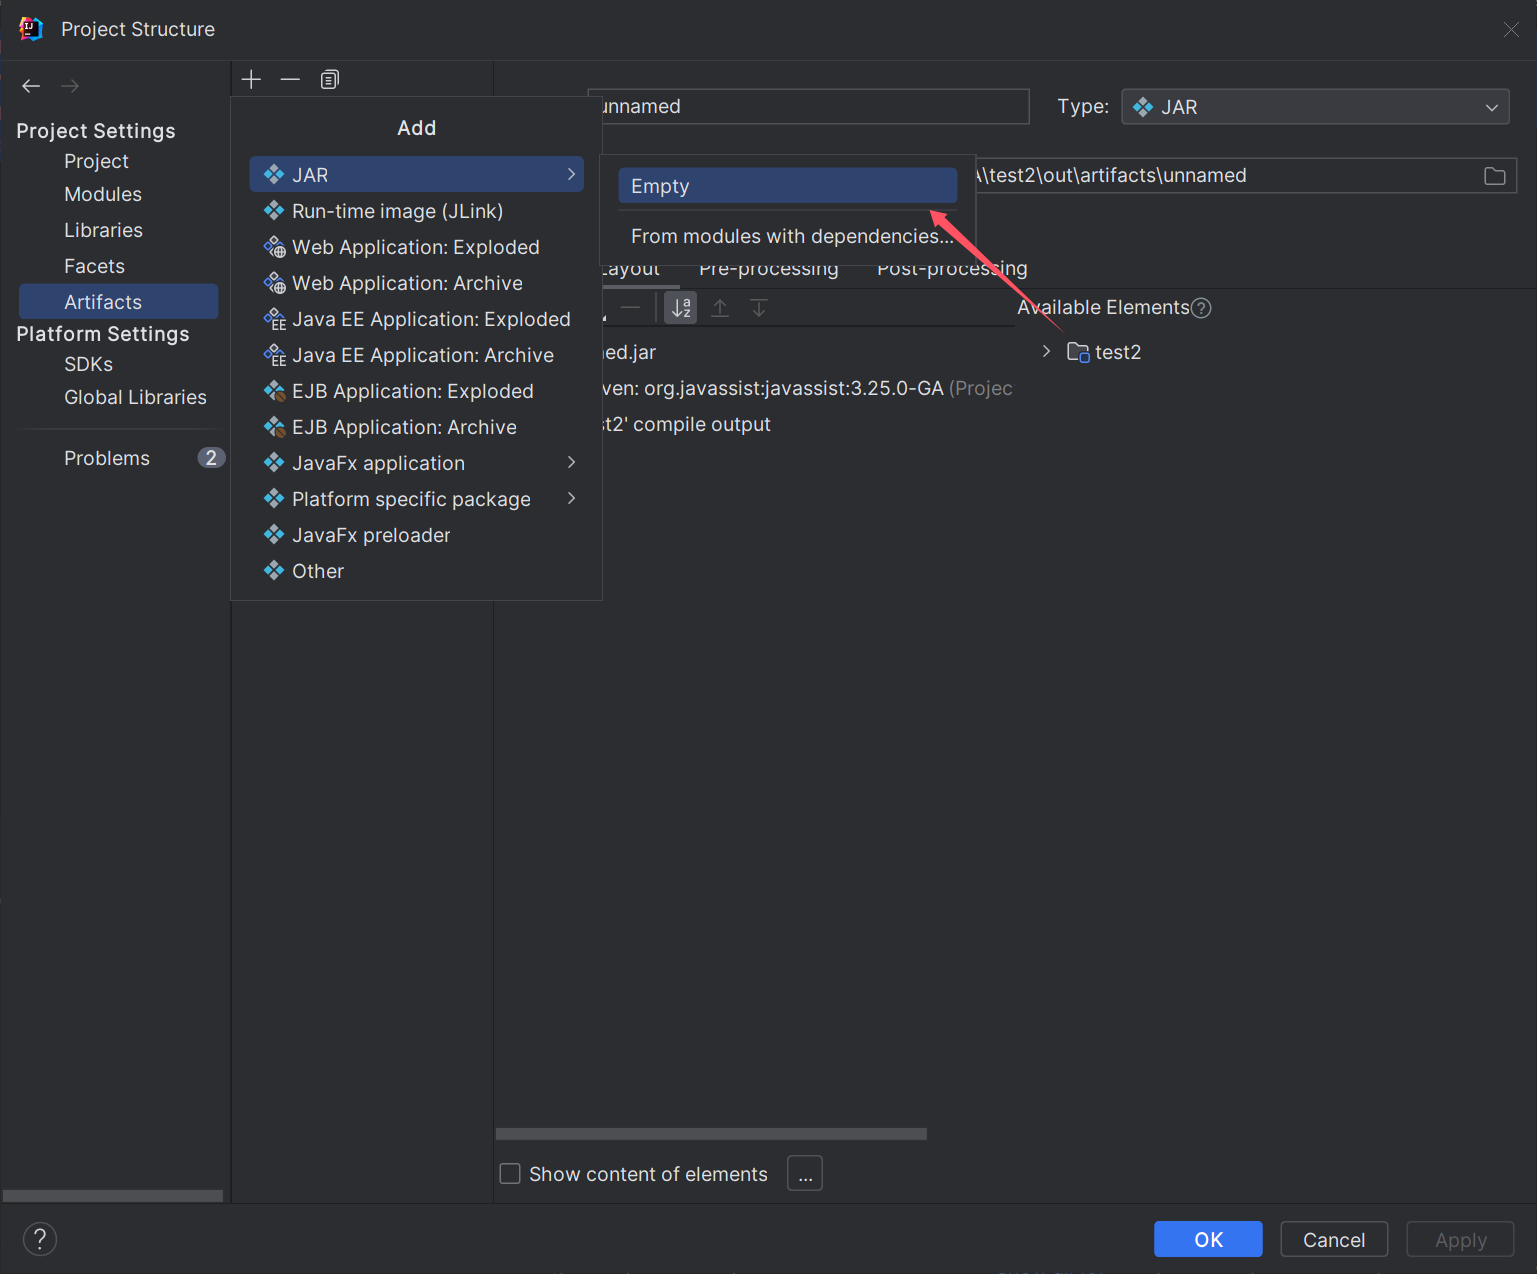The image size is (1537, 1274).
Task: Open SDKs platform settings
Action: point(88,364)
